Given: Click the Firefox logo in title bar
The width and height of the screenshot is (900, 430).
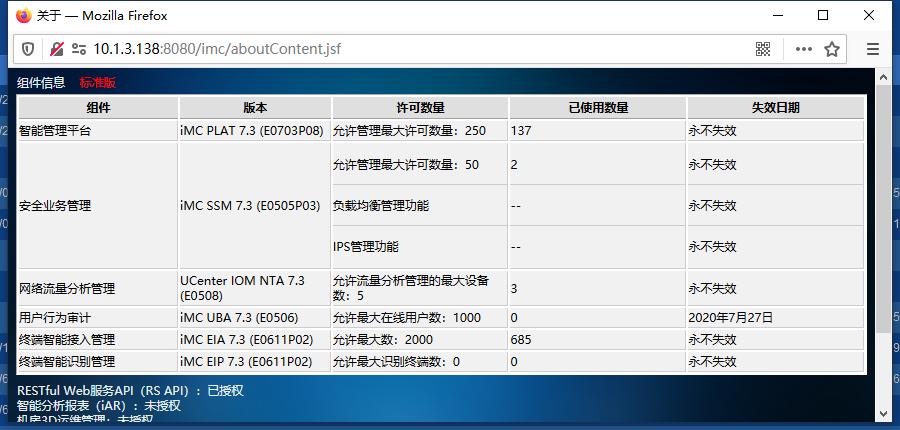Looking at the screenshot, I should click(x=24, y=16).
